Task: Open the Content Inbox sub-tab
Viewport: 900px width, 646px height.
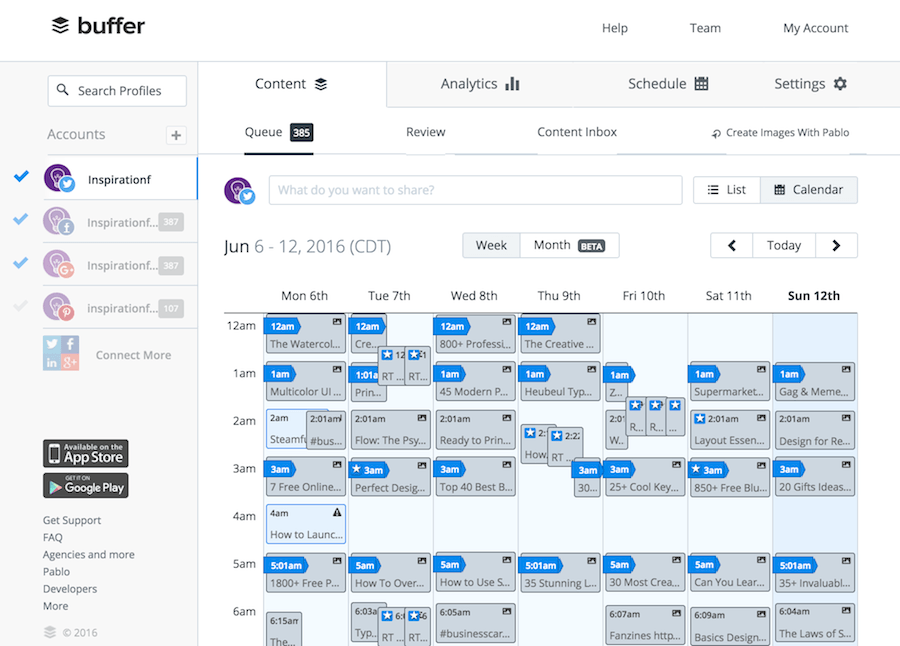Action: pyautogui.click(x=577, y=132)
